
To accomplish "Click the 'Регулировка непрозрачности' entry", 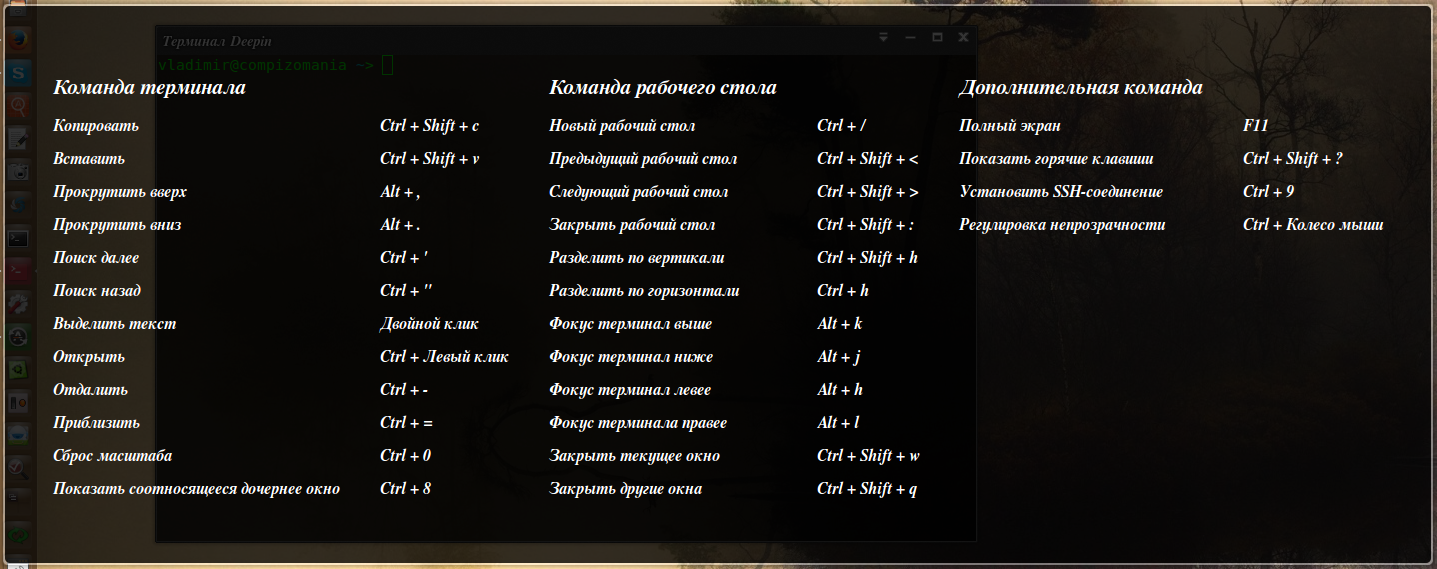I will pos(1062,225).
